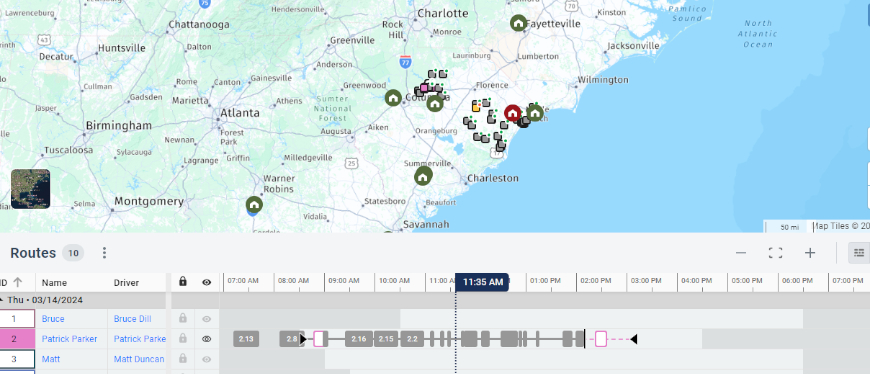The width and height of the screenshot is (870, 374).
Task: Select timeline stop block 2.2
Action: [x=412, y=338]
